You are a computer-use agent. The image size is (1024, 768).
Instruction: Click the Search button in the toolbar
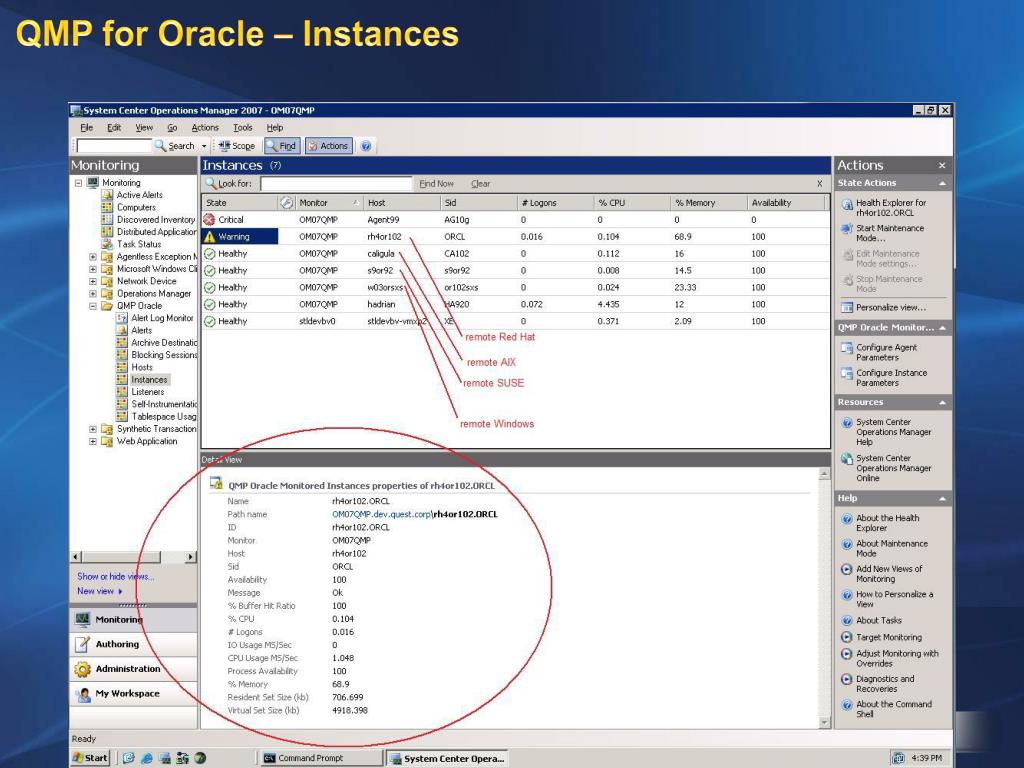pyautogui.click(x=174, y=146)
